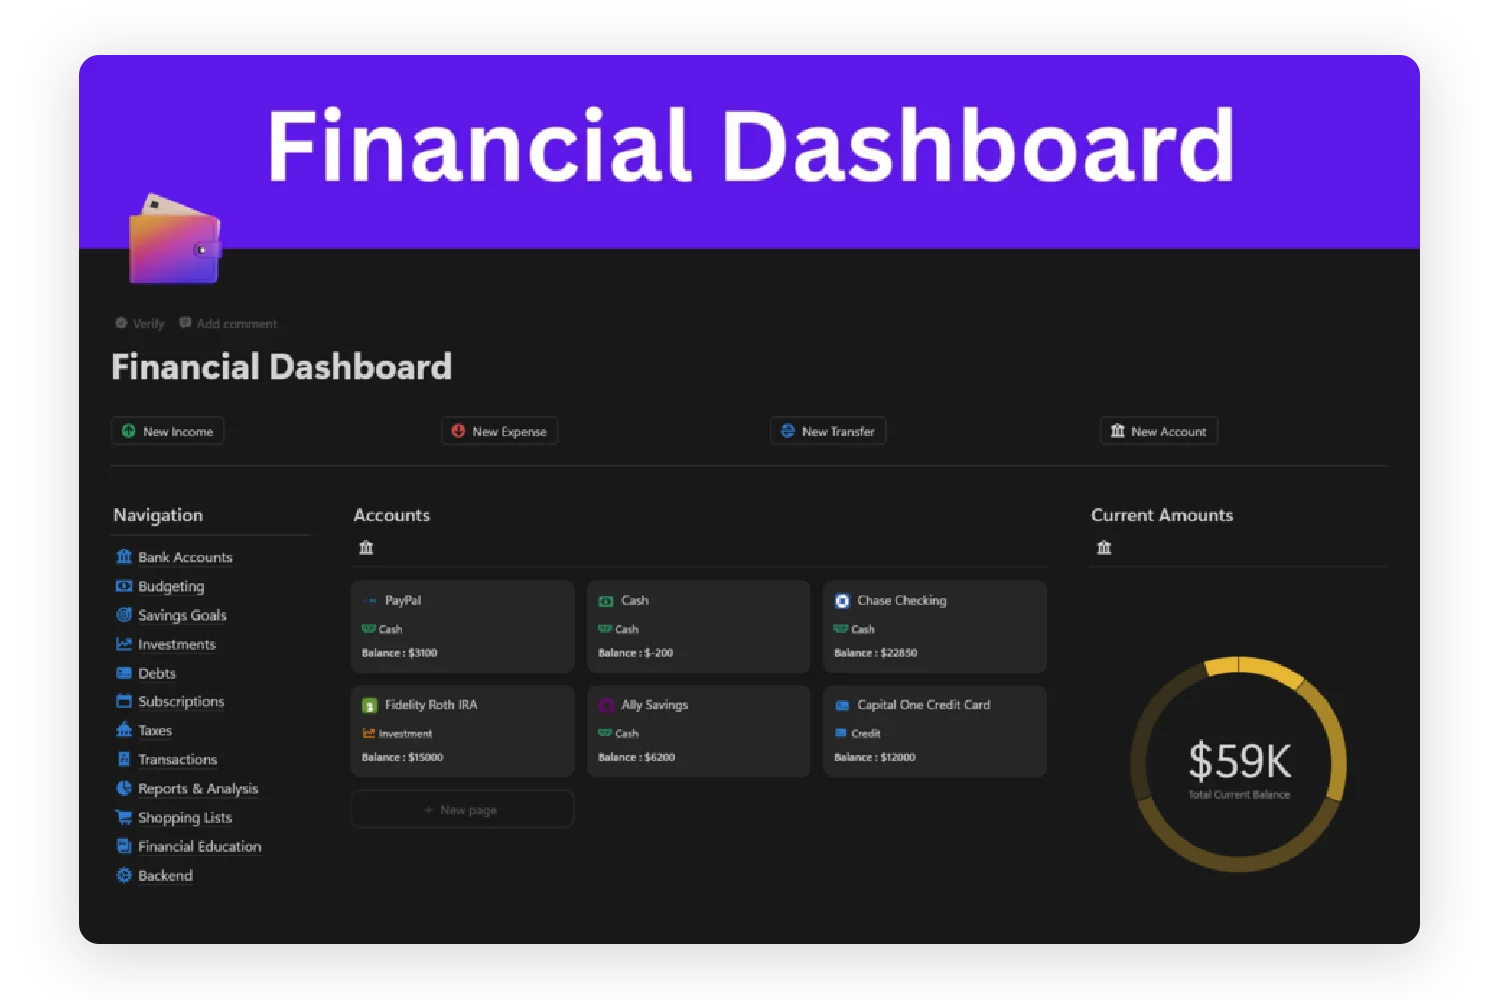This screenshot has width=1500, height=1000.
Task: Click the Debts card icon
Action: (124, 672)
